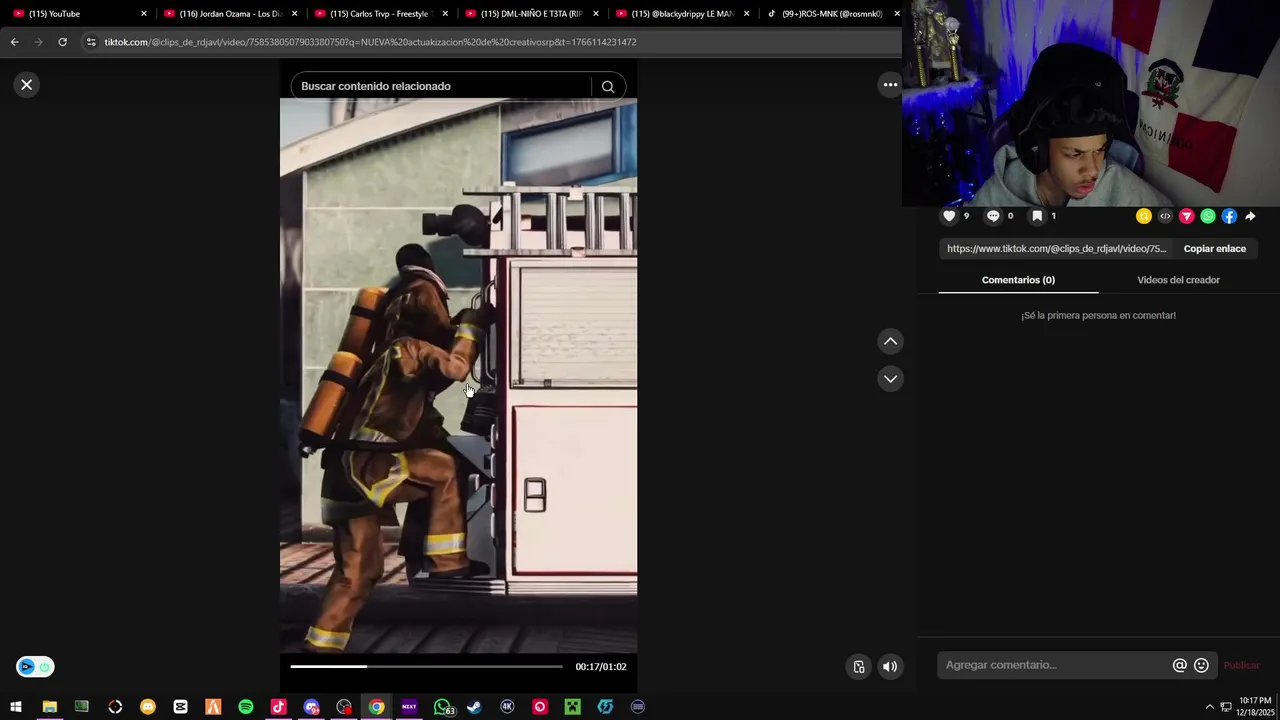The image size is (1280, 720).
Task: Repost the video with yellow repost icon
Action: 1144,216
